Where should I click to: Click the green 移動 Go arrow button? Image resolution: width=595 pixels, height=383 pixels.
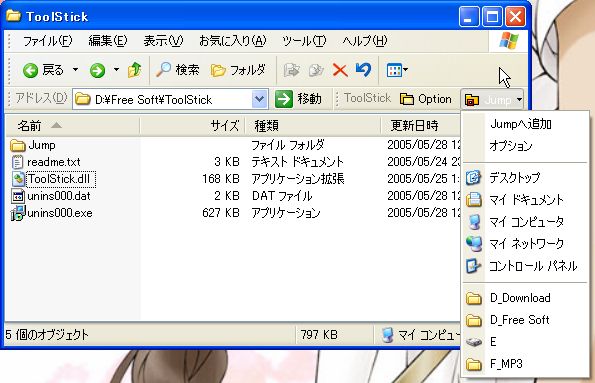point(298,99)
